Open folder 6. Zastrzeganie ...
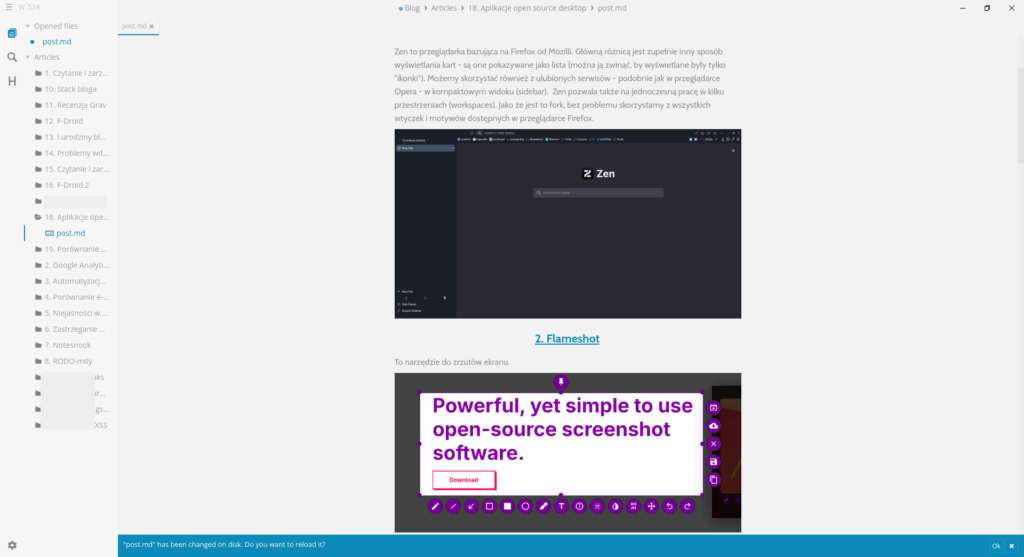 point(74,329)
